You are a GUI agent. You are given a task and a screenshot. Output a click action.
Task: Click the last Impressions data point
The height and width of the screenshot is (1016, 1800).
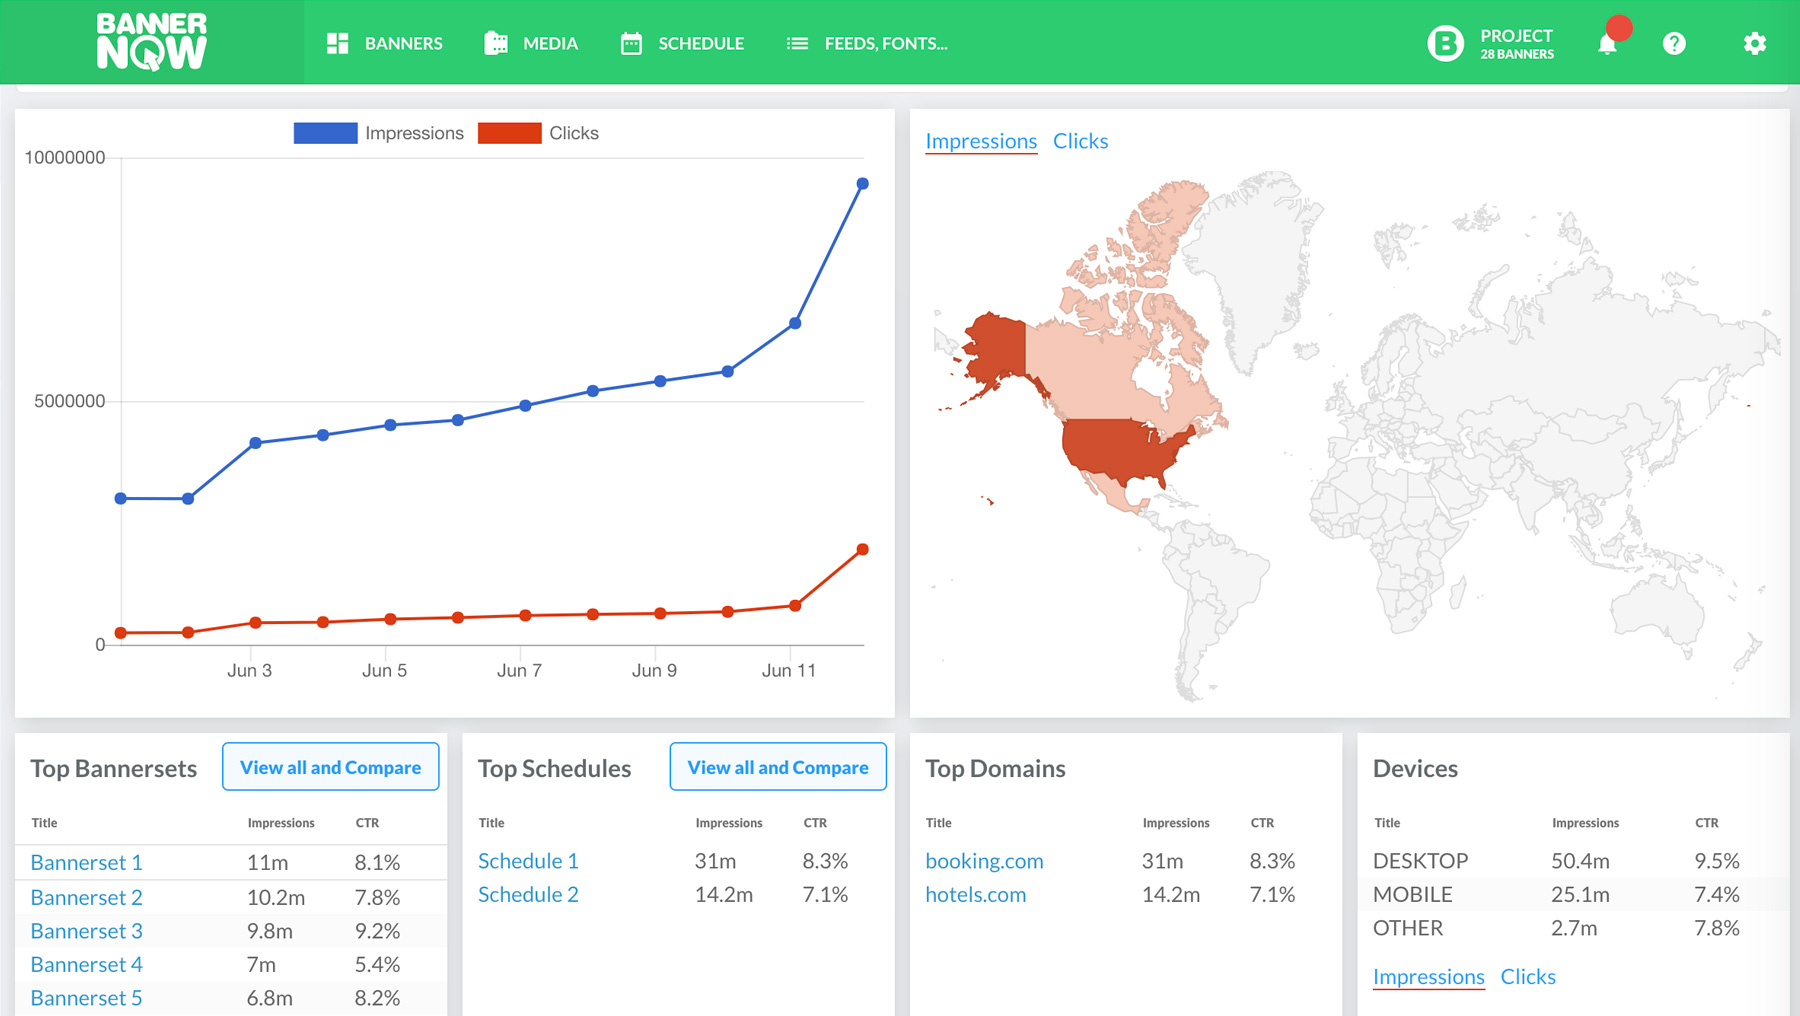pyautogui.click(x=862, y=184)
